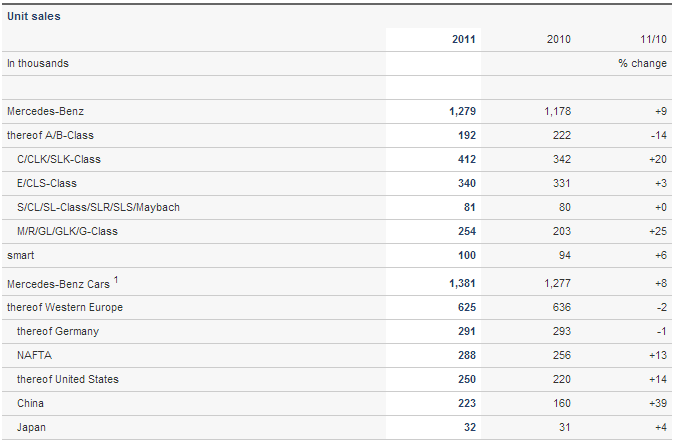Click Western Europe change value -2
Screen dimensions: 675x443
662,307
